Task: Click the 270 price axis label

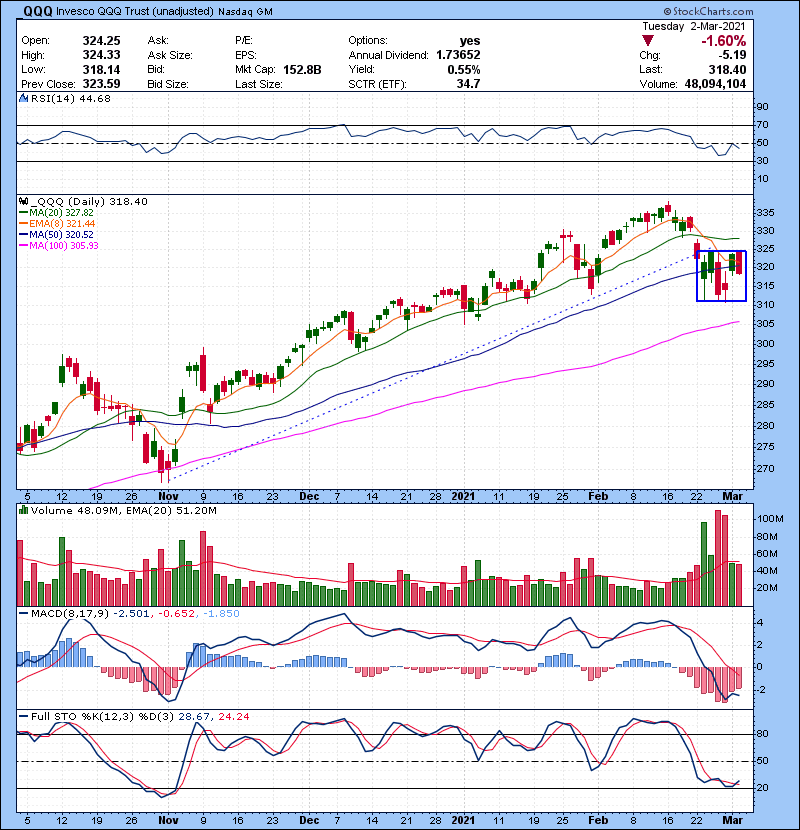Action: (x=766, y=469)
